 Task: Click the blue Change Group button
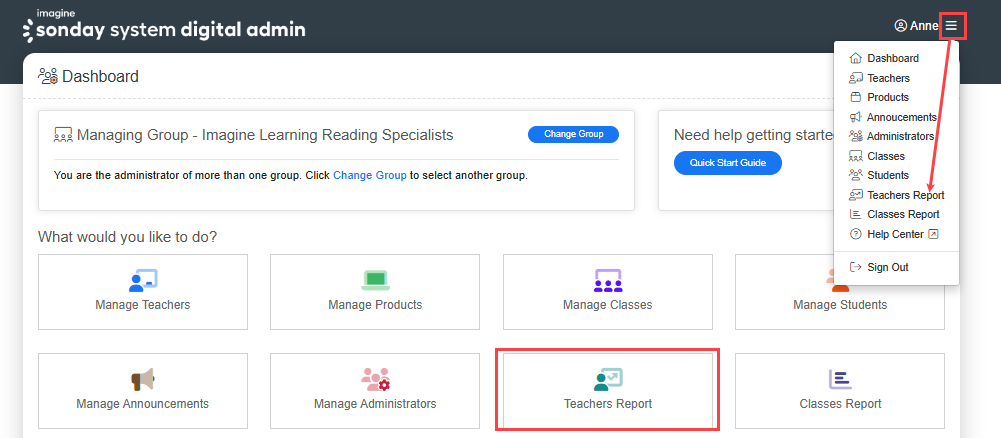tap(573, 134)
